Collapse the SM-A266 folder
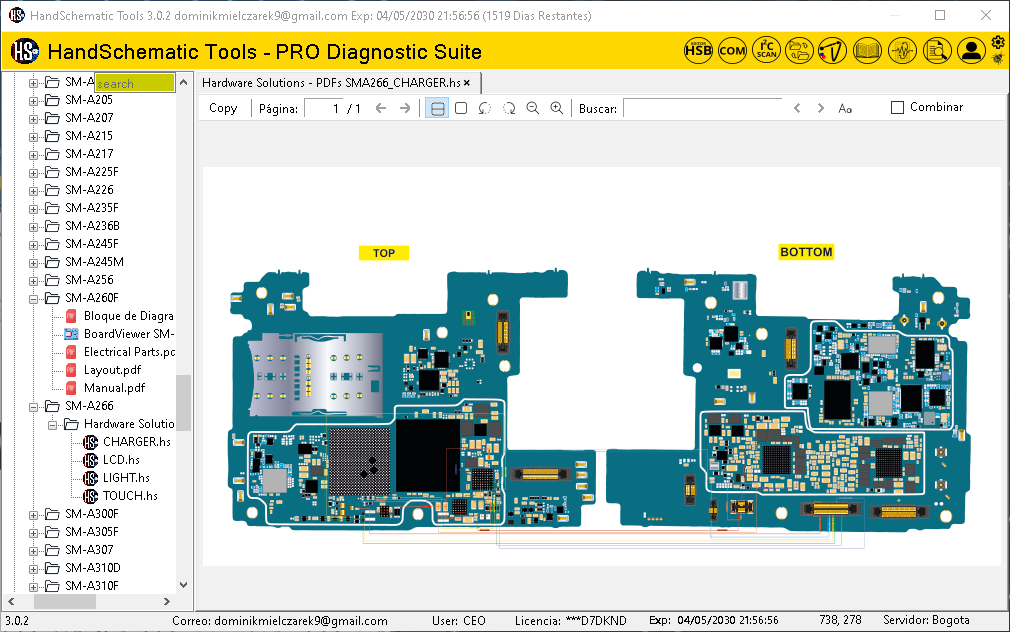 tap(33, 407)
